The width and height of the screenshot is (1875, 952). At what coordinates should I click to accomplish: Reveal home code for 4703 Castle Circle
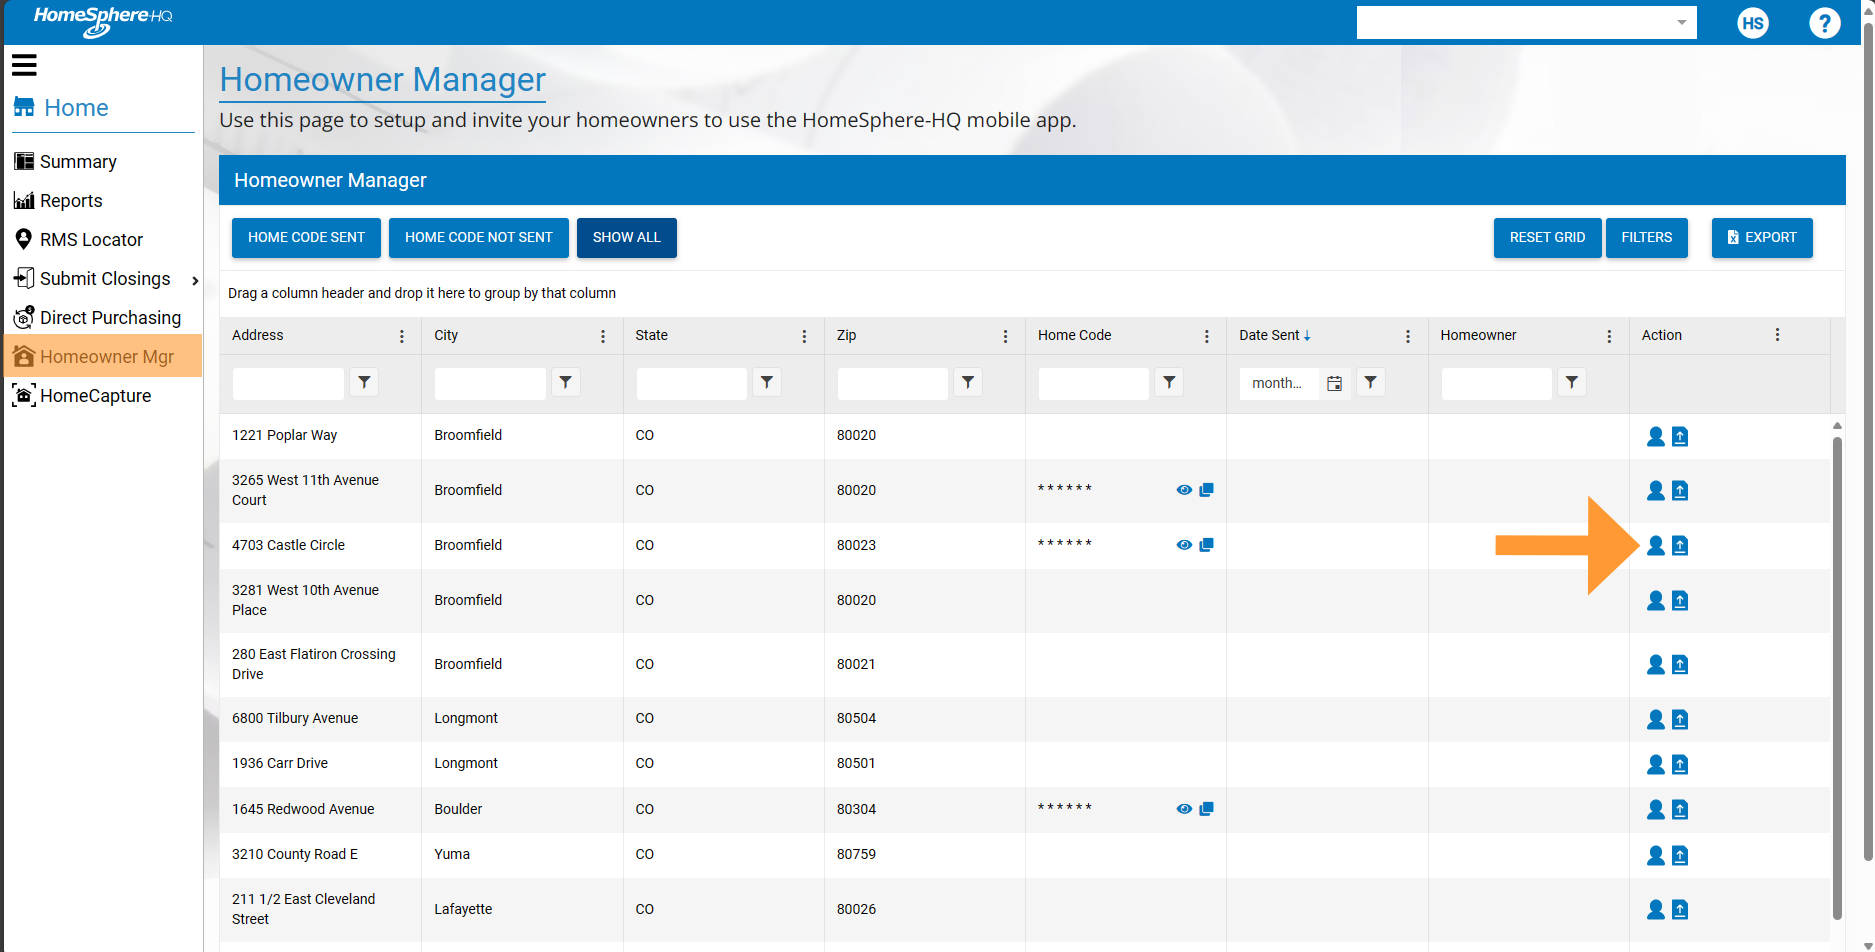coord(1184,545)
